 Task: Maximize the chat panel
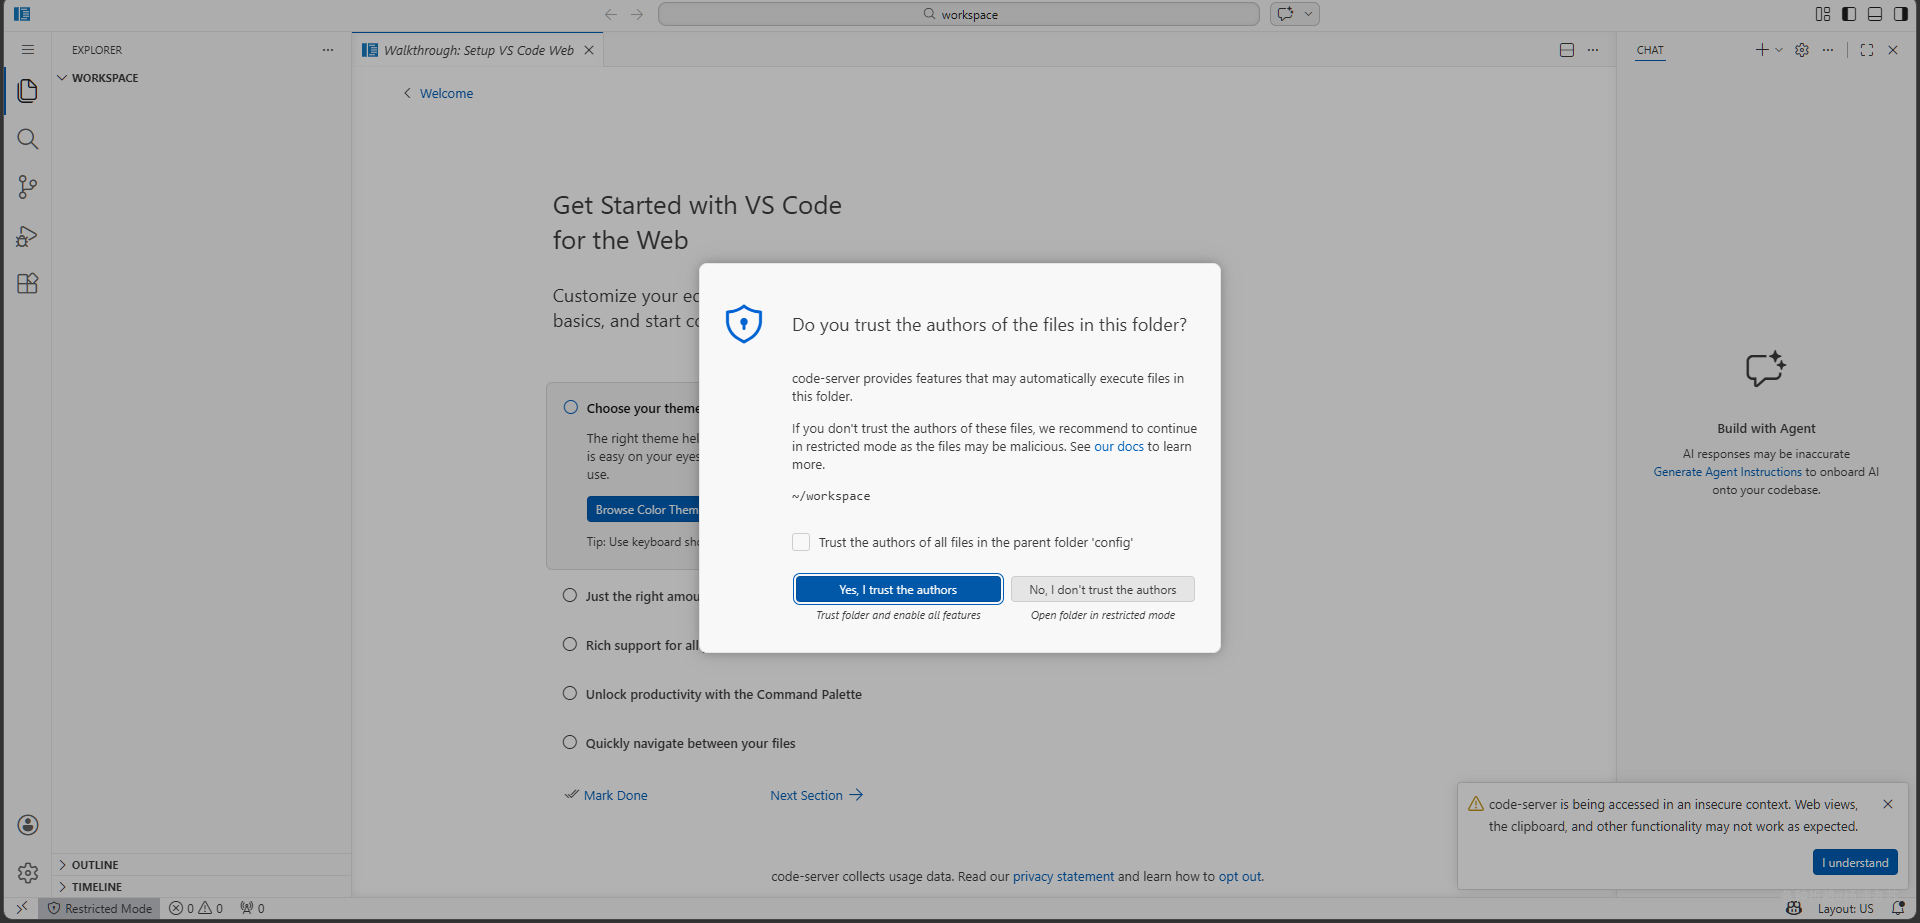(1867, 50)
